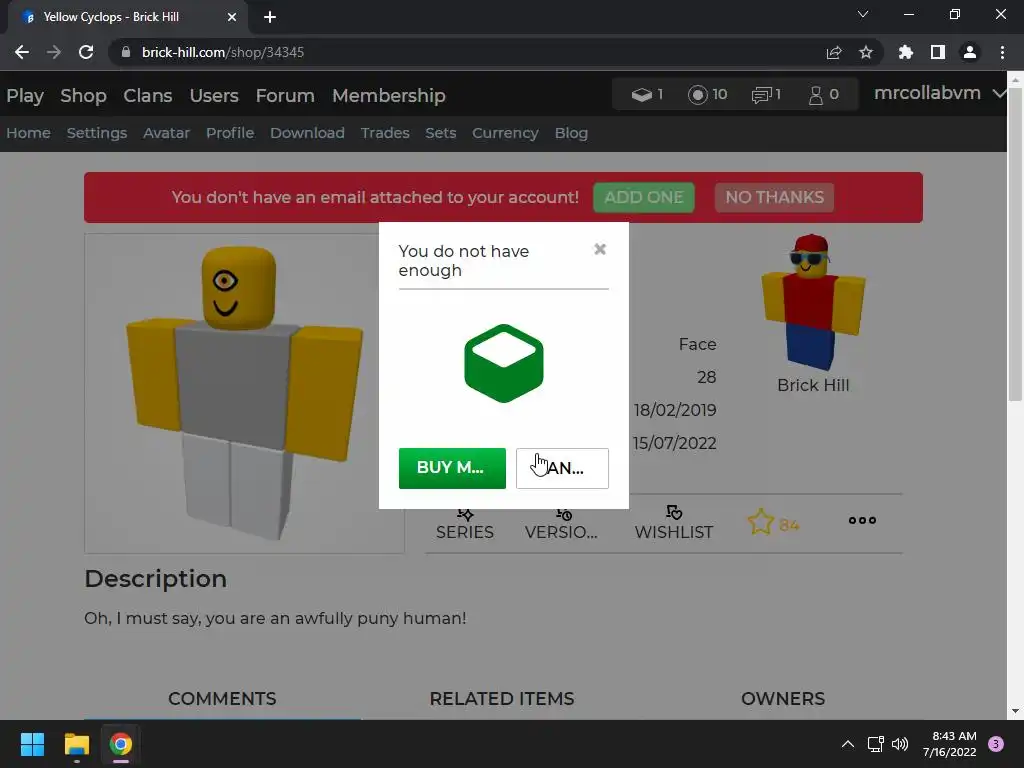The width and height of the screenshot is (1024, 768).
Task: Switch to the OWNERS tab
Action: click(782, 699)
